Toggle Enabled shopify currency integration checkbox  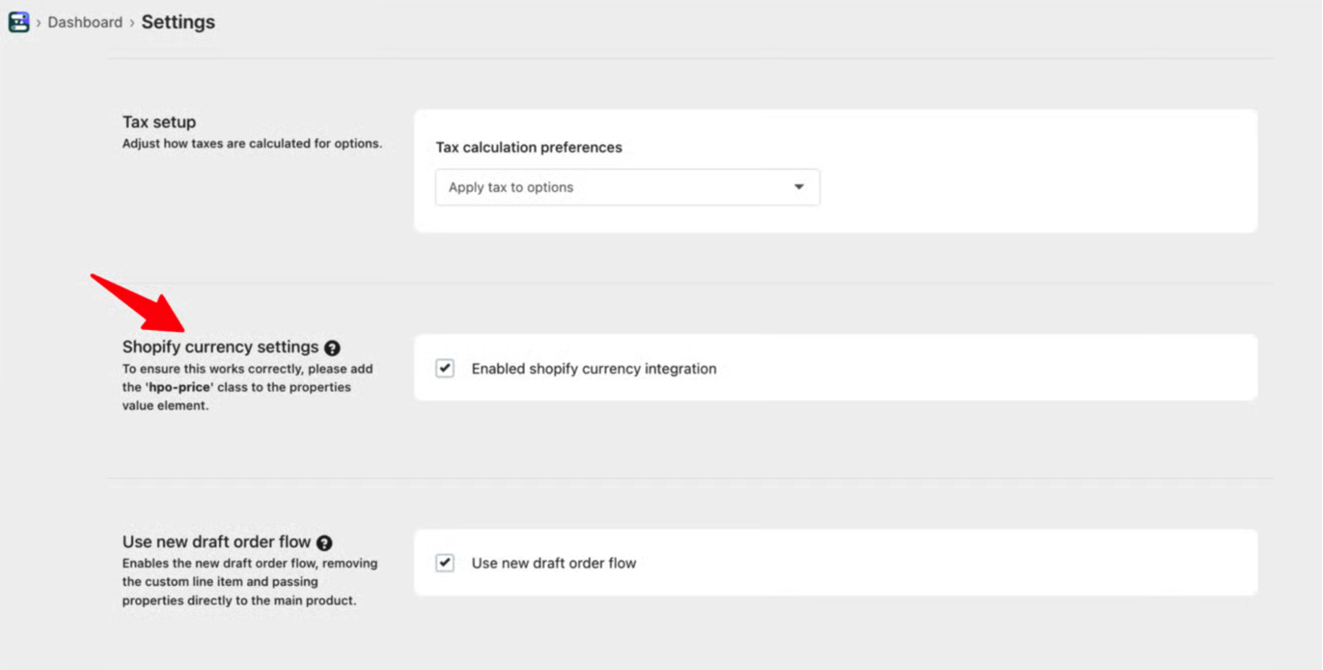(x=445, y=368)
